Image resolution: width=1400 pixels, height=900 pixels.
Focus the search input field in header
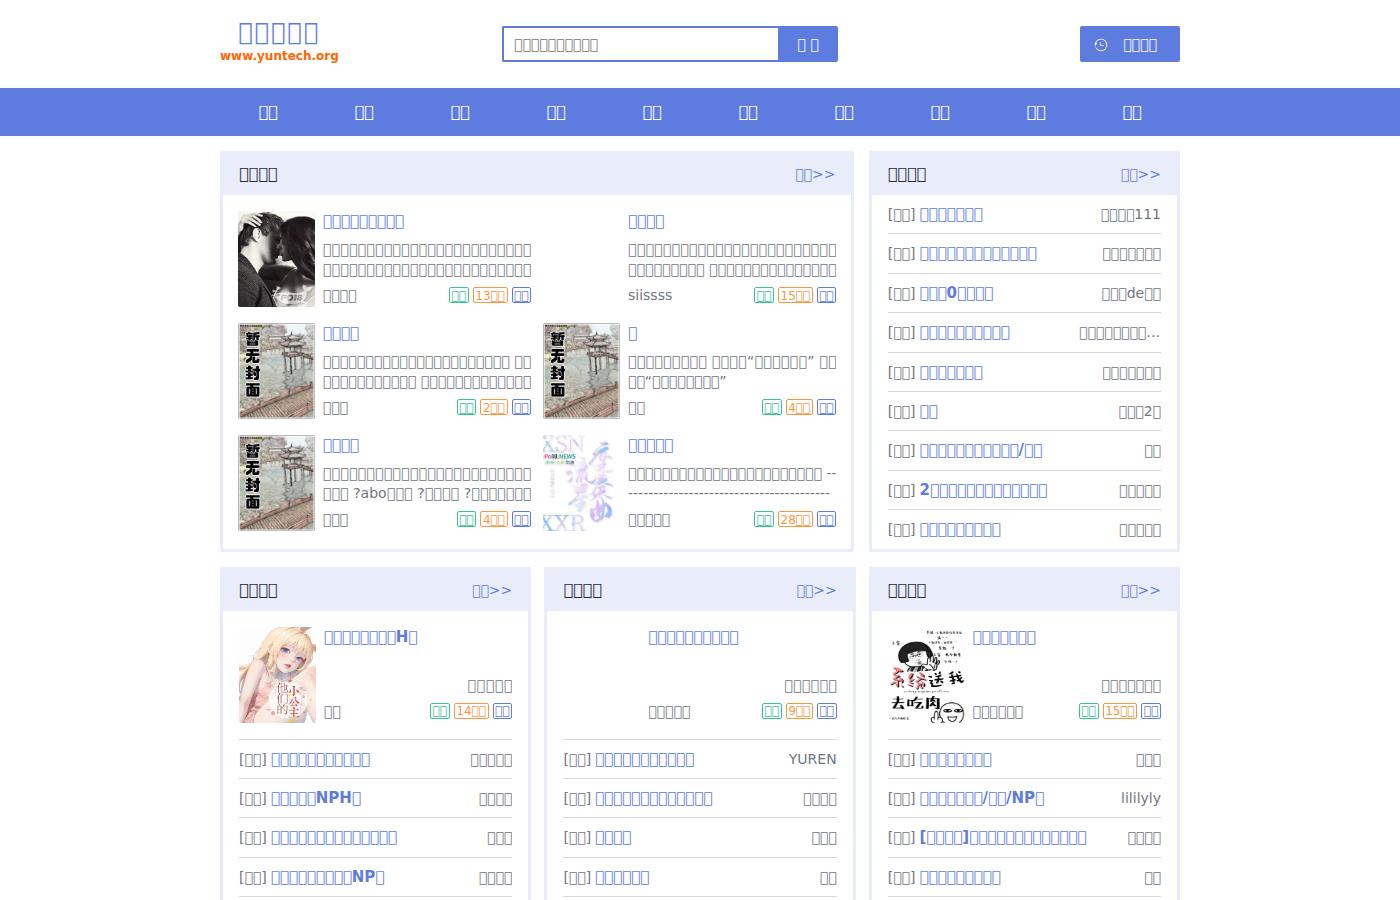point(640,44)
